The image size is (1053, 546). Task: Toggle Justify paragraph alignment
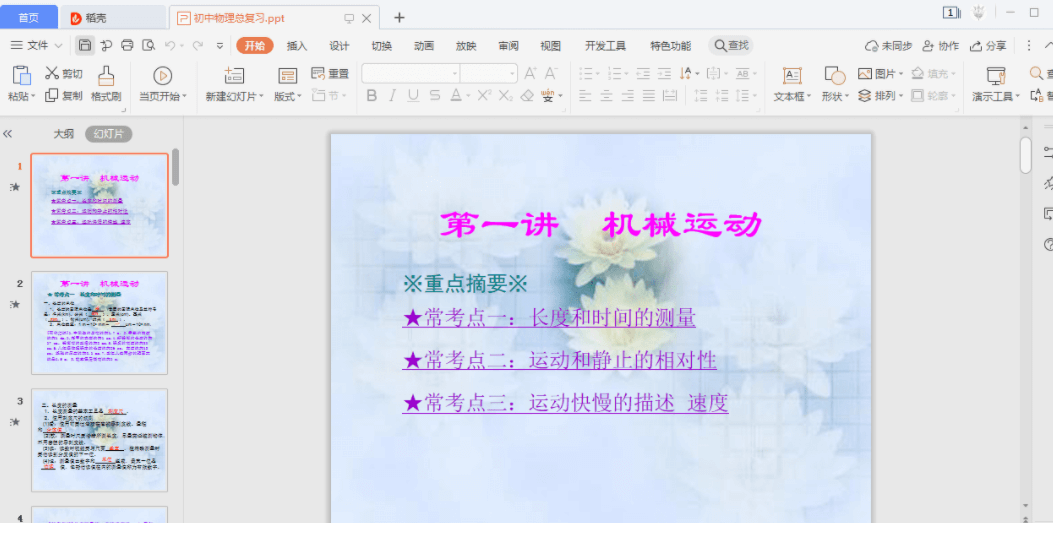click(x=649, y=95)
